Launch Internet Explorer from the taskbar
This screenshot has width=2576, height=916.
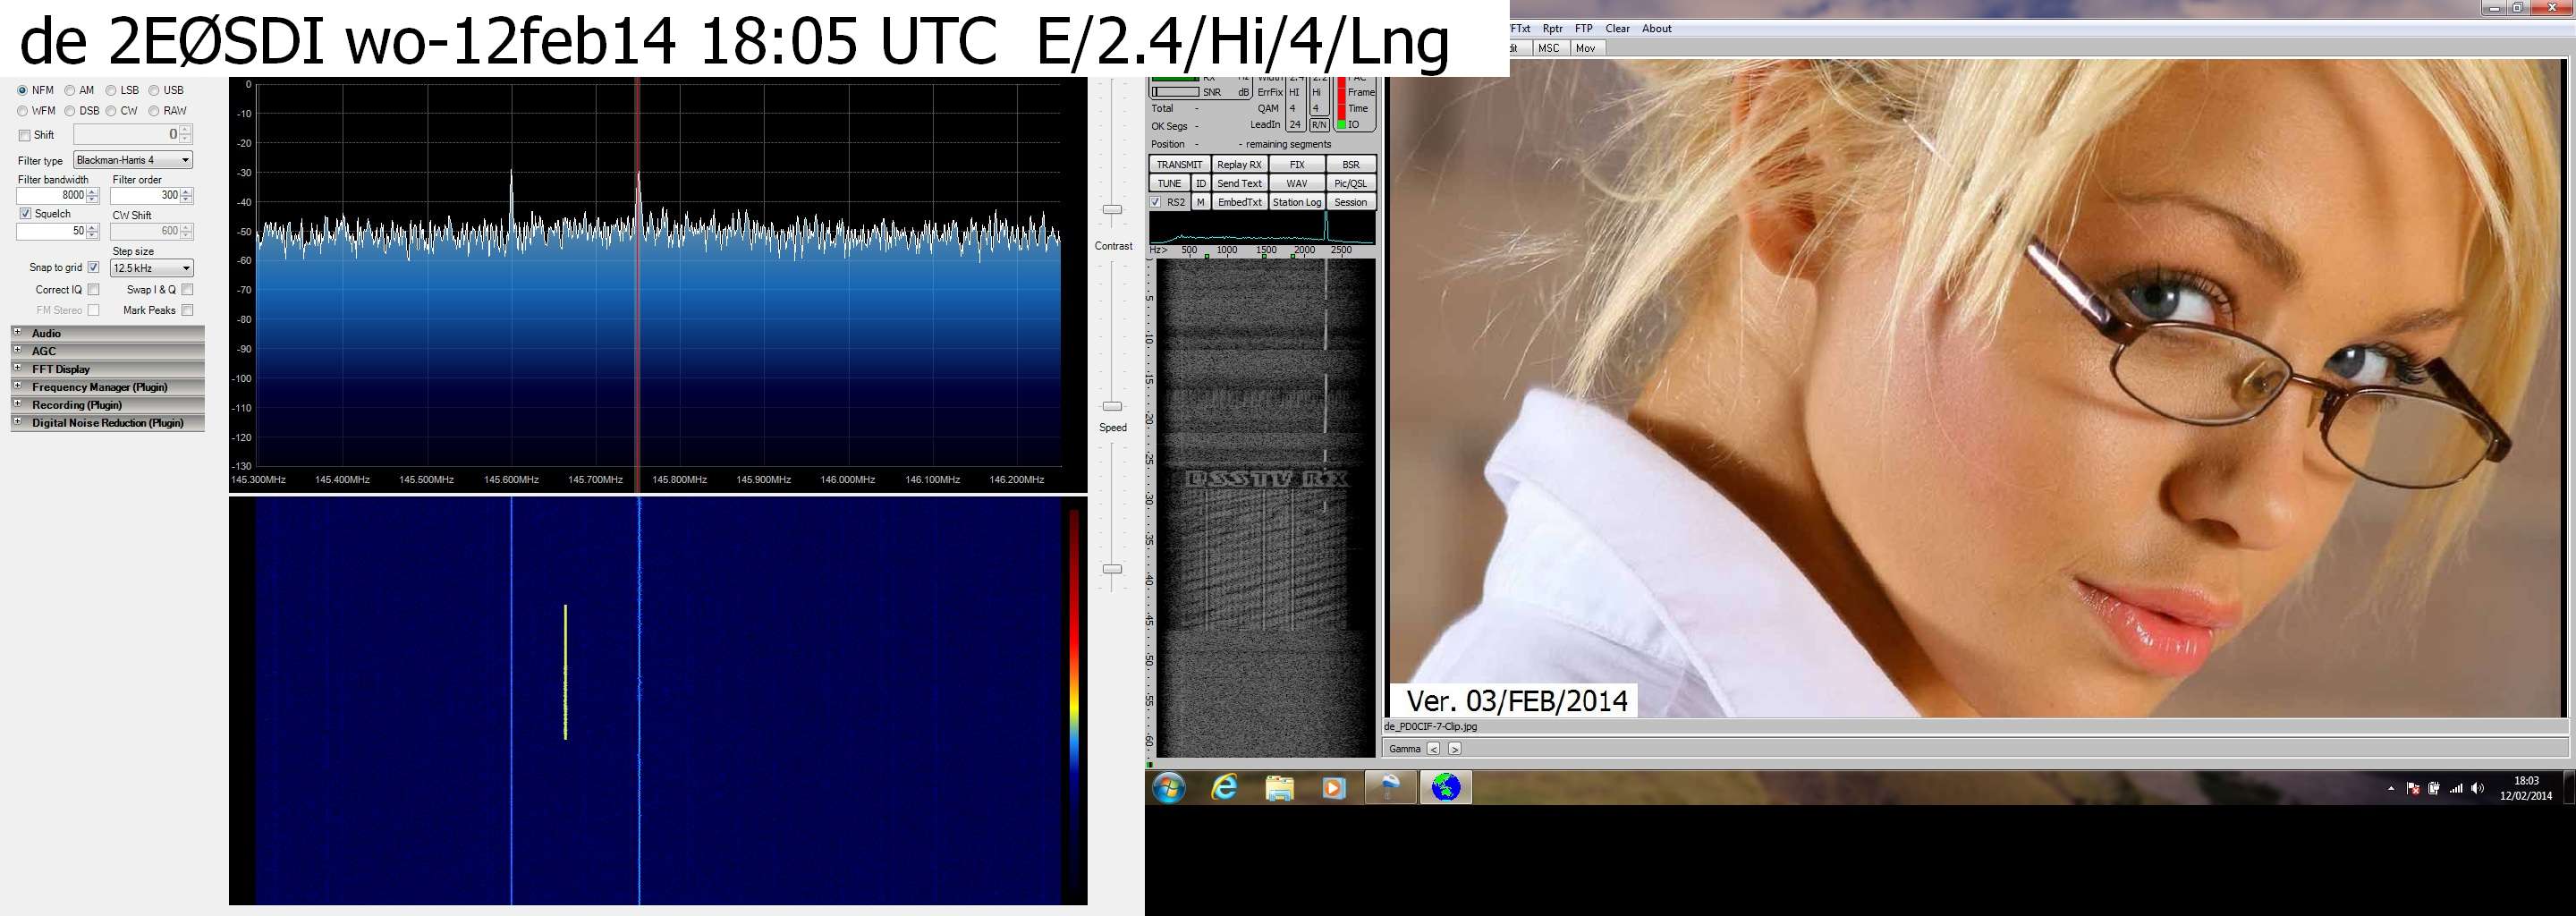[x=1224, y=788]
